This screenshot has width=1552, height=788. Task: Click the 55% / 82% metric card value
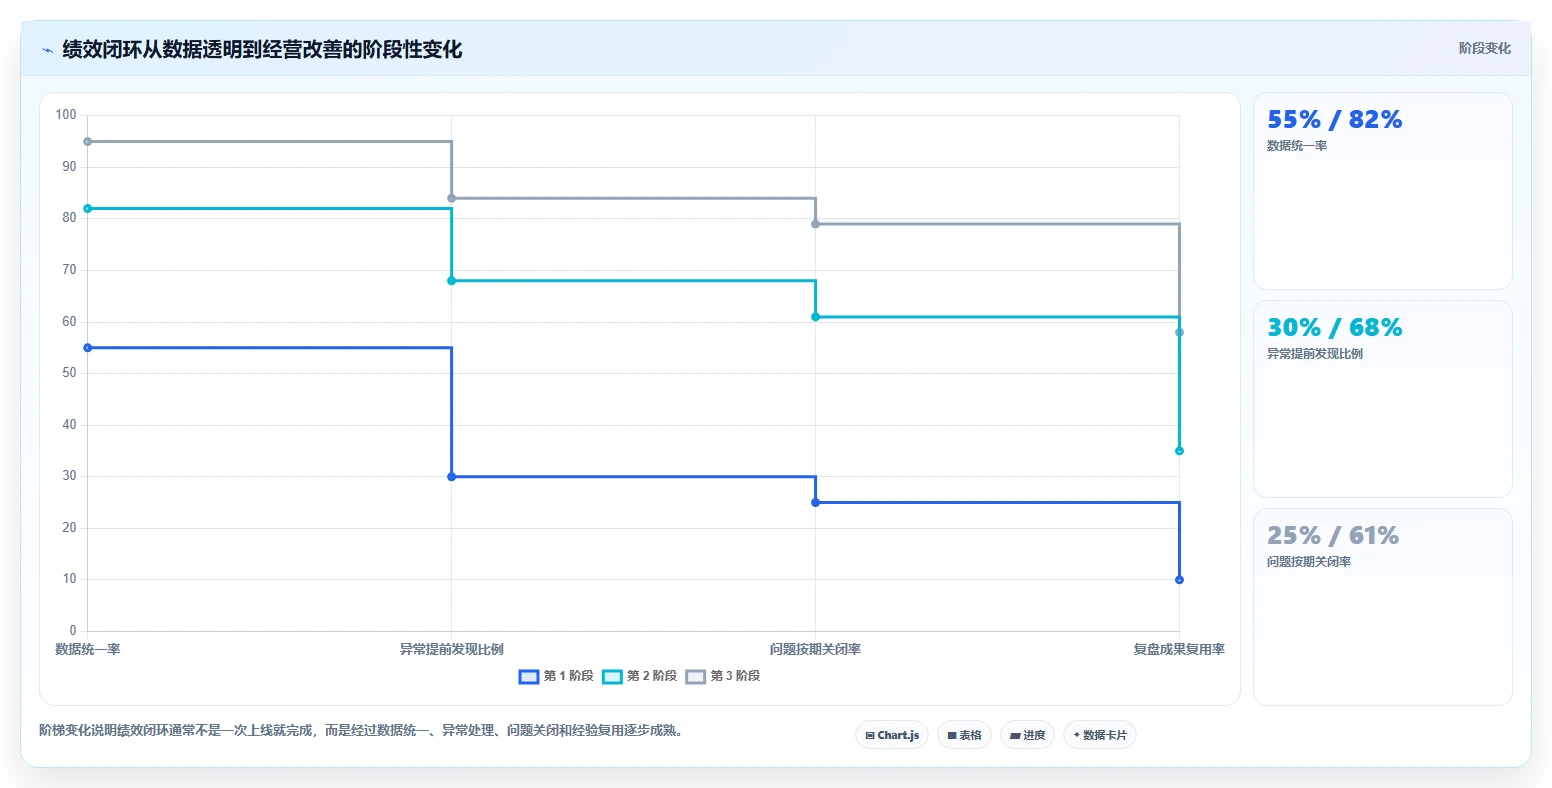(x=1334, y=120)
